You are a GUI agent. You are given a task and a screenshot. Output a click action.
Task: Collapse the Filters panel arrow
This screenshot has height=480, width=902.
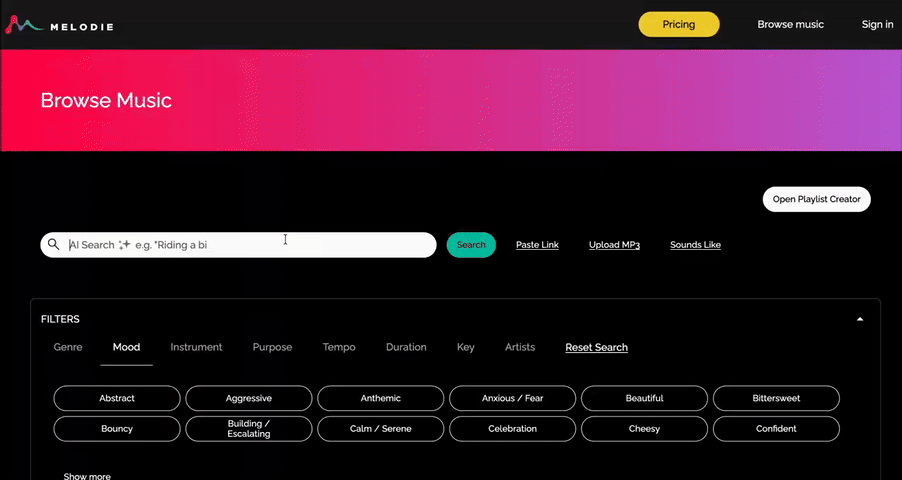point(860,319)
